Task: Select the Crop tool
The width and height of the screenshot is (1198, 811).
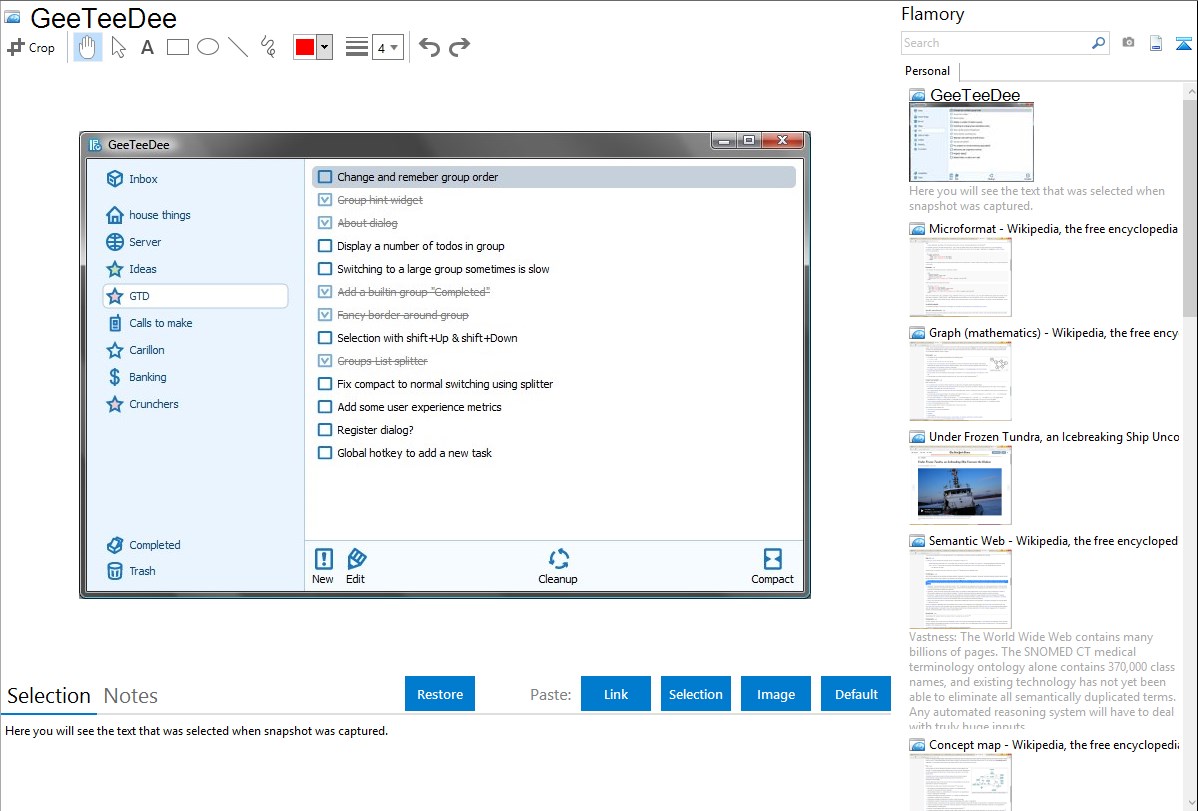Action: [x=31, y=47]
